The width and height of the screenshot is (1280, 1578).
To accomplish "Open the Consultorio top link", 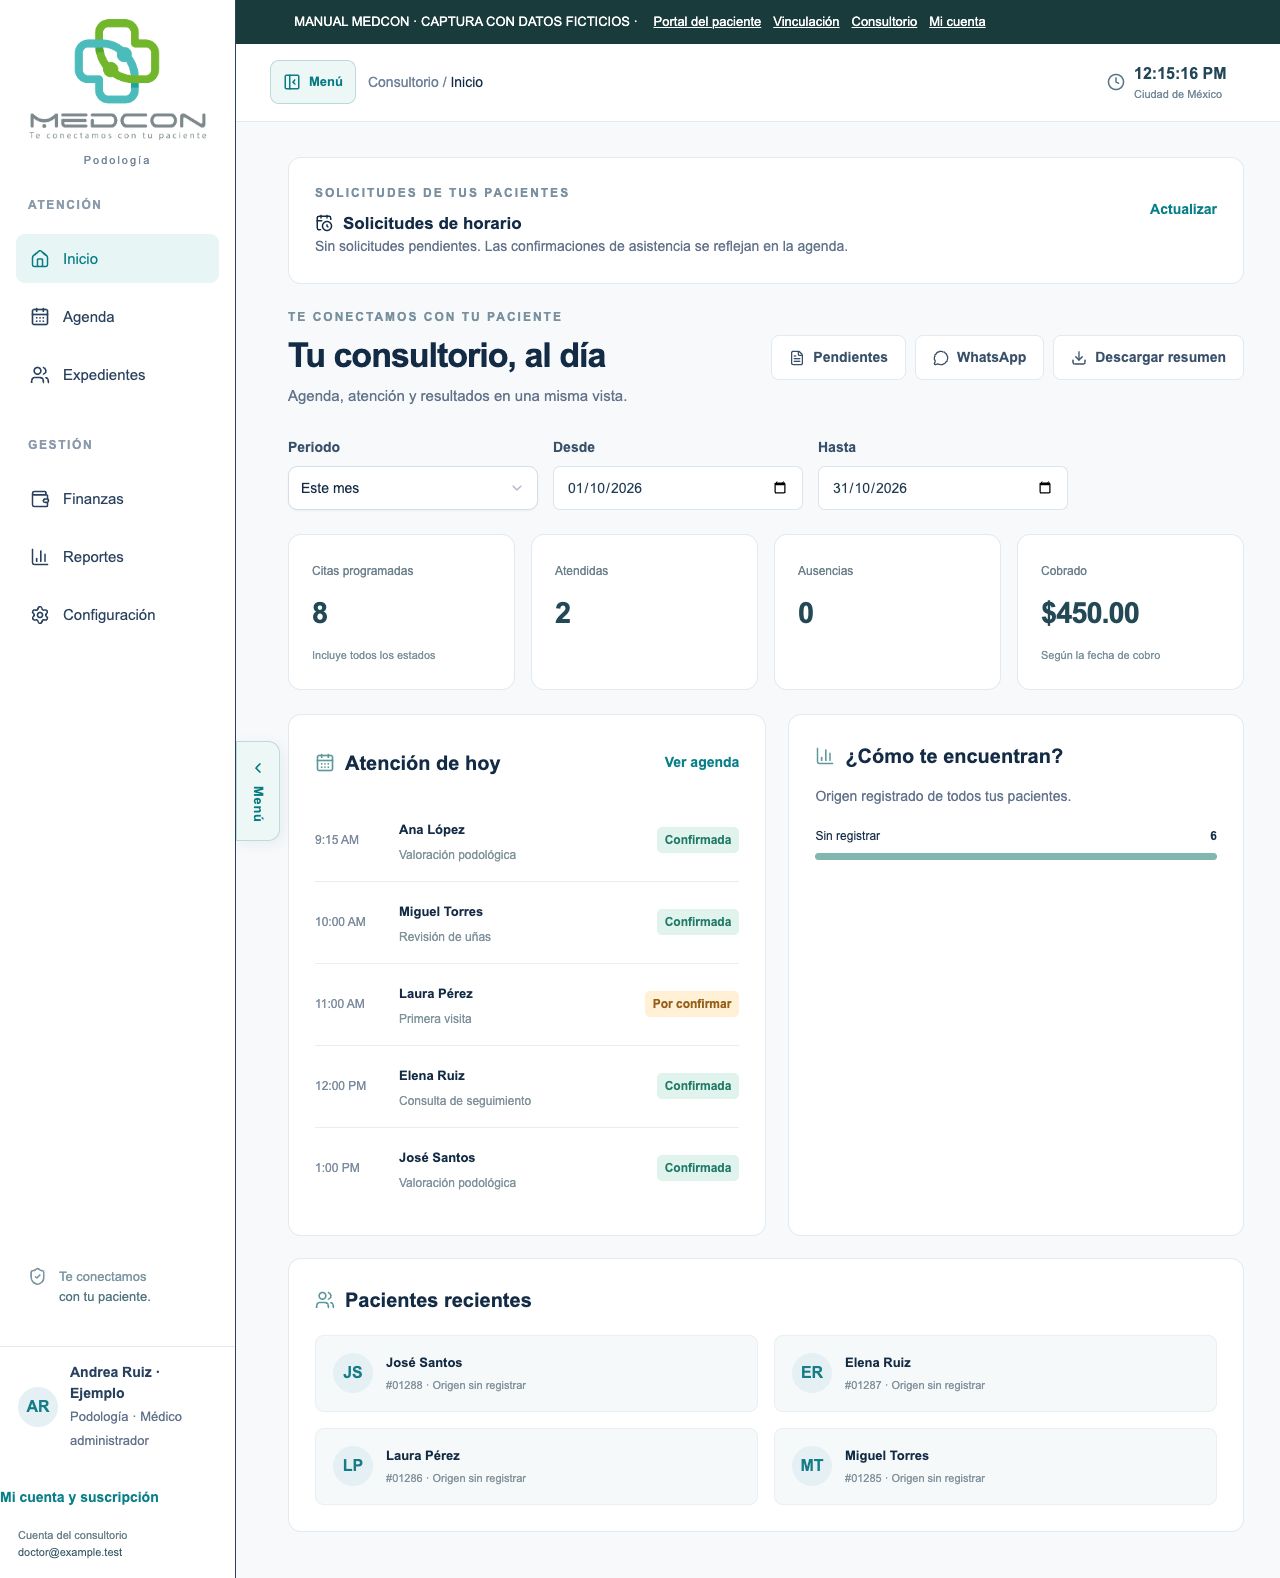I will click(x=884, y=22).
